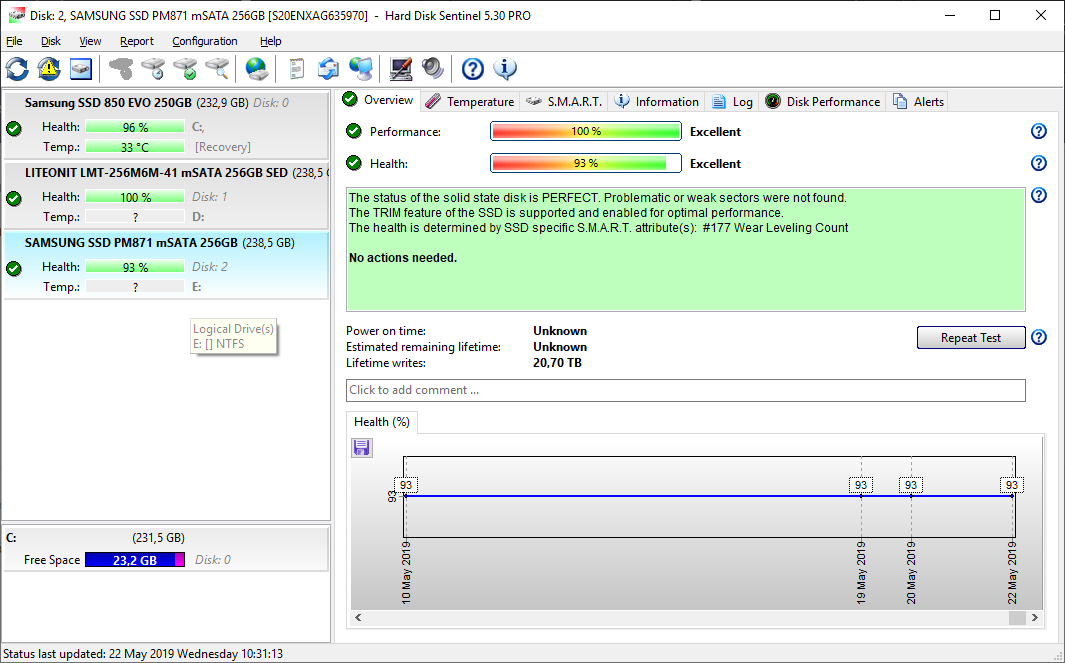Open the Help menu
This screenshot has width=1065, height=663.
(270, 41)
